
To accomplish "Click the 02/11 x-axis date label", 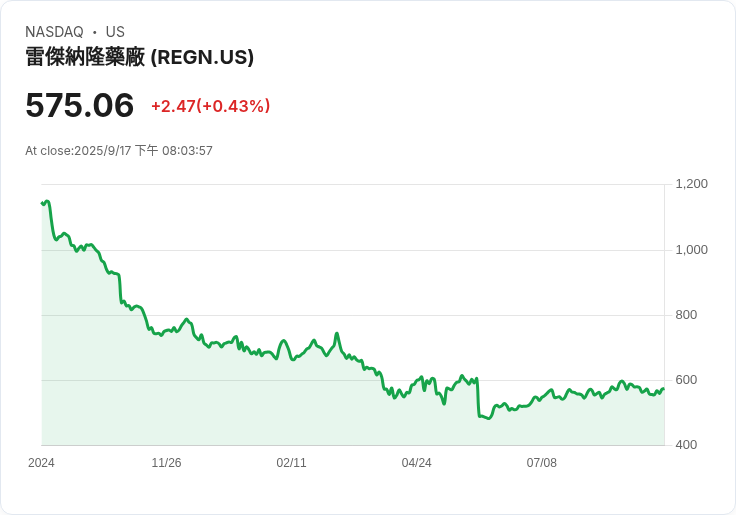I will coord(291,463).
